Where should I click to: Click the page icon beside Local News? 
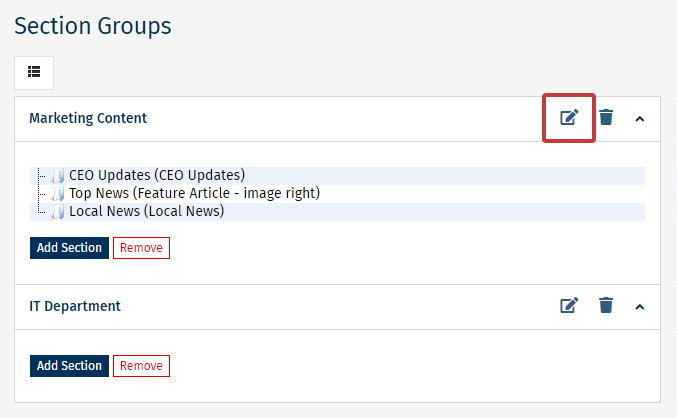pos(58,213)
